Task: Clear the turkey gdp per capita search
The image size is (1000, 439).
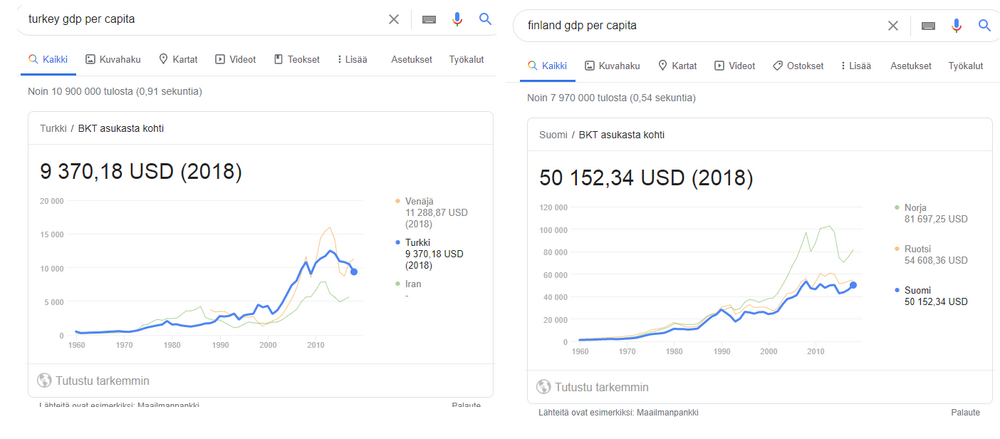Action: tap(394, 19)
